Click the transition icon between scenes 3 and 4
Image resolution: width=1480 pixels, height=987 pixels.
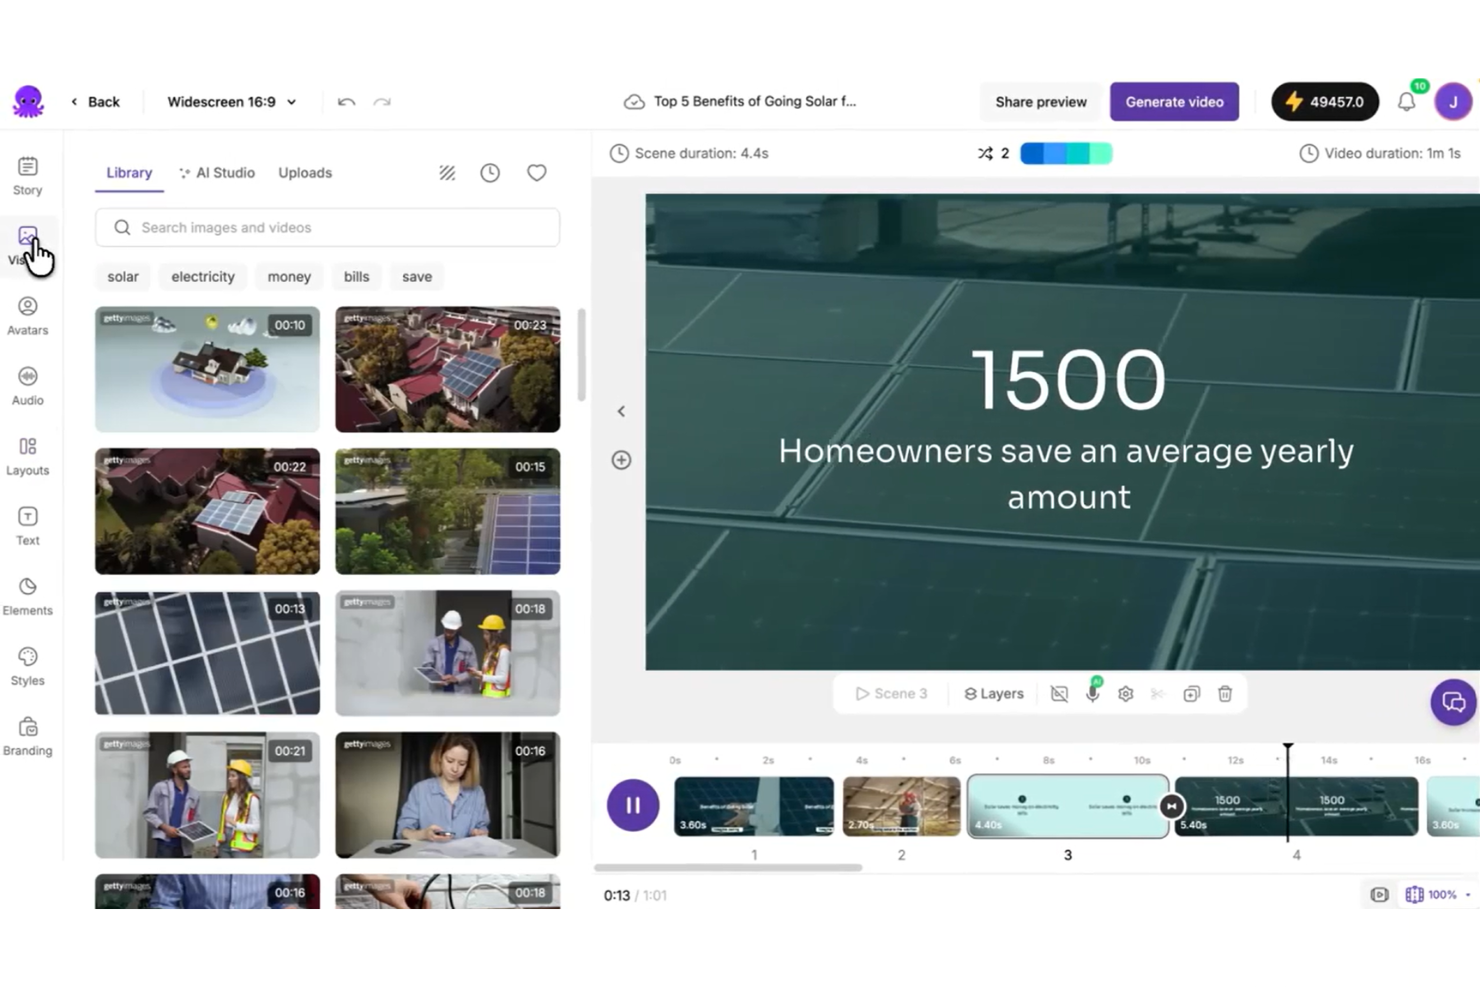[x=1172, y=806]
